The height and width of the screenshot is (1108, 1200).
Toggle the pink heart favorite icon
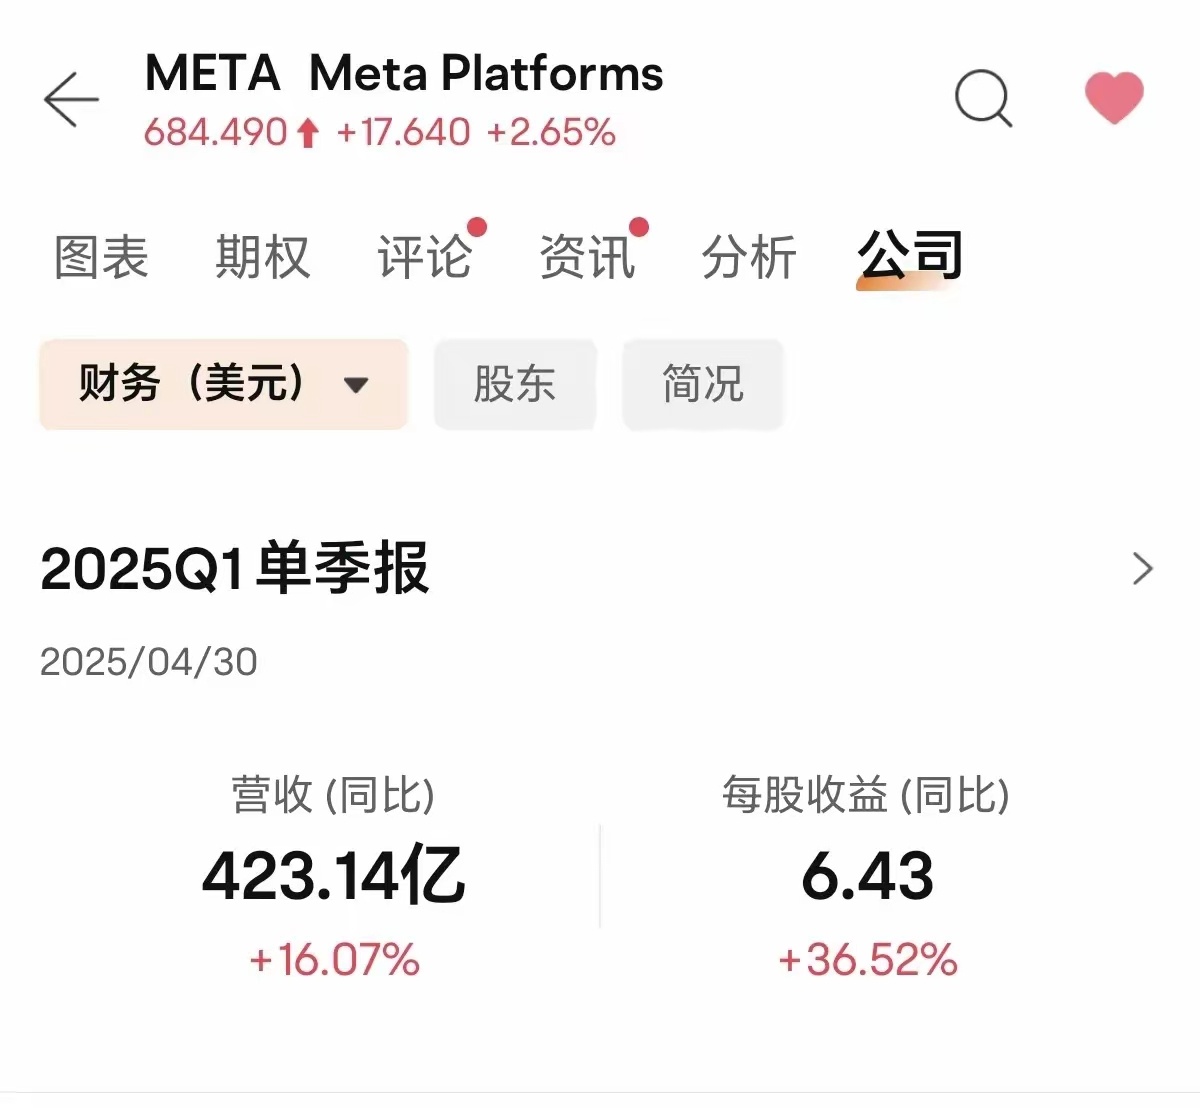pos(1114,98)
